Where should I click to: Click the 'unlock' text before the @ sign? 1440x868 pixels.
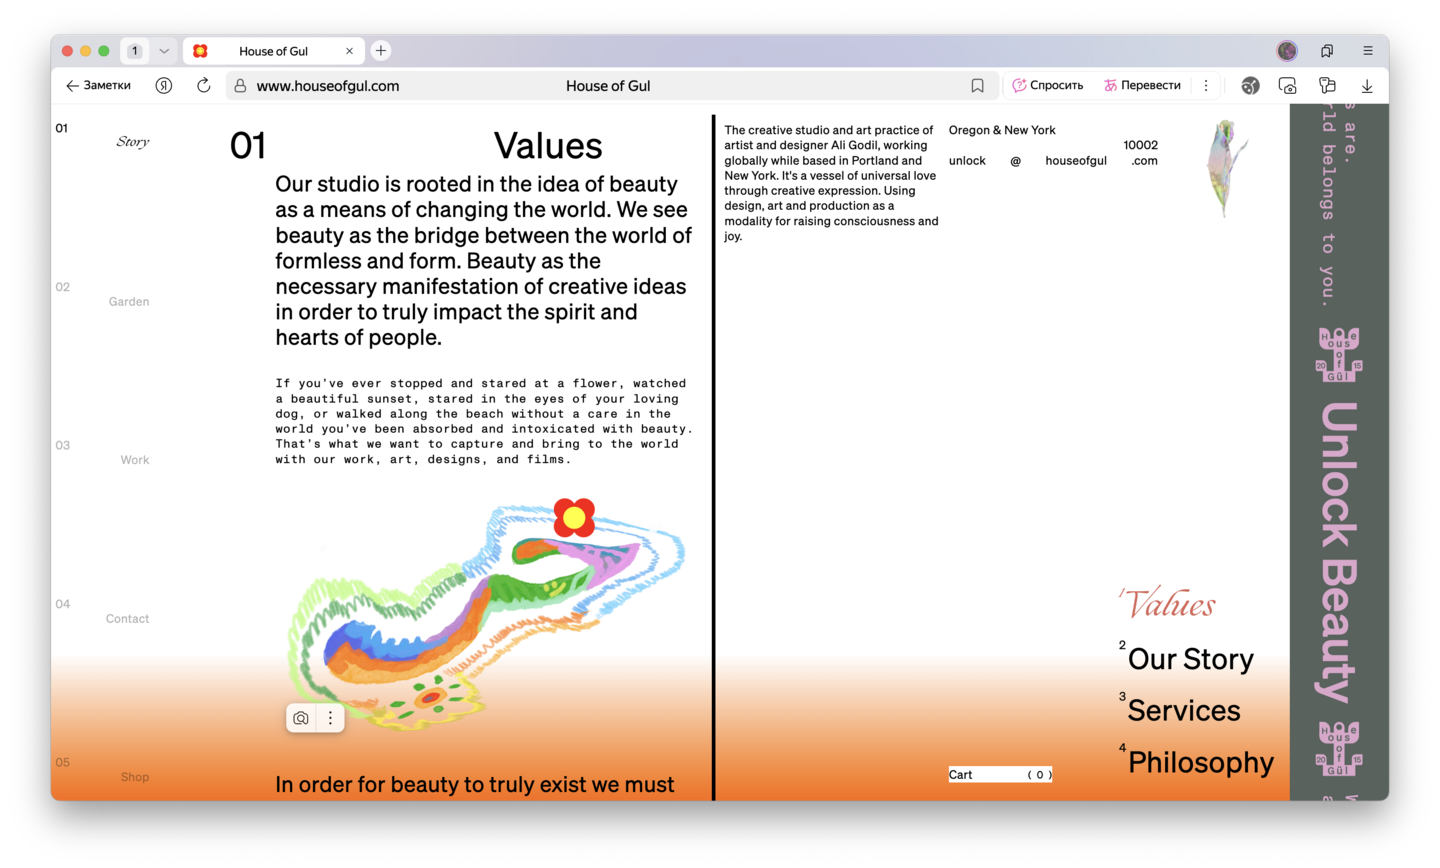pos(967,160)
